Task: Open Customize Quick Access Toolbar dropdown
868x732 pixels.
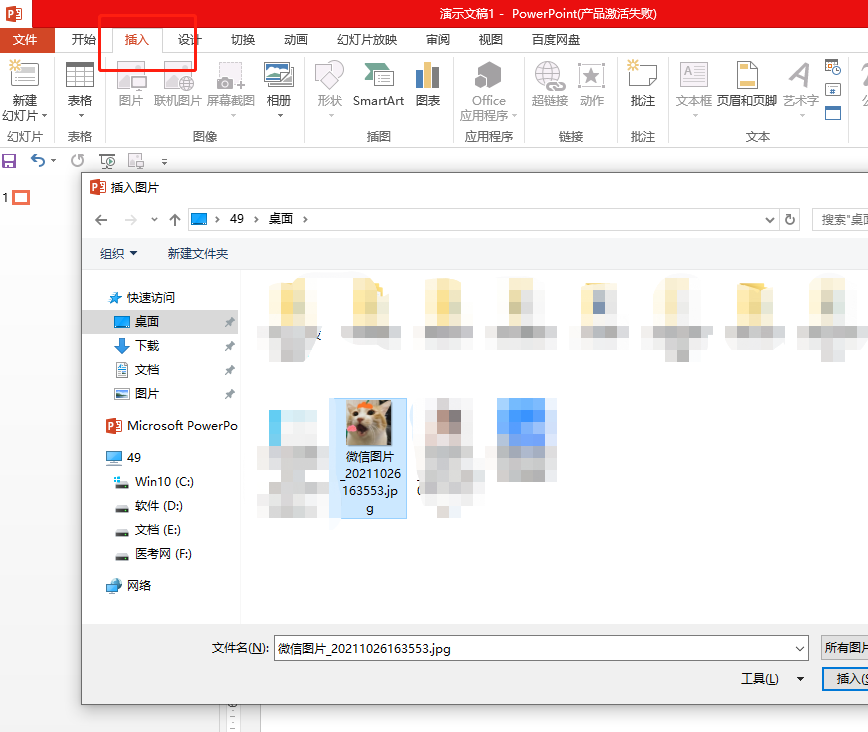Action: tap(164, 162)
